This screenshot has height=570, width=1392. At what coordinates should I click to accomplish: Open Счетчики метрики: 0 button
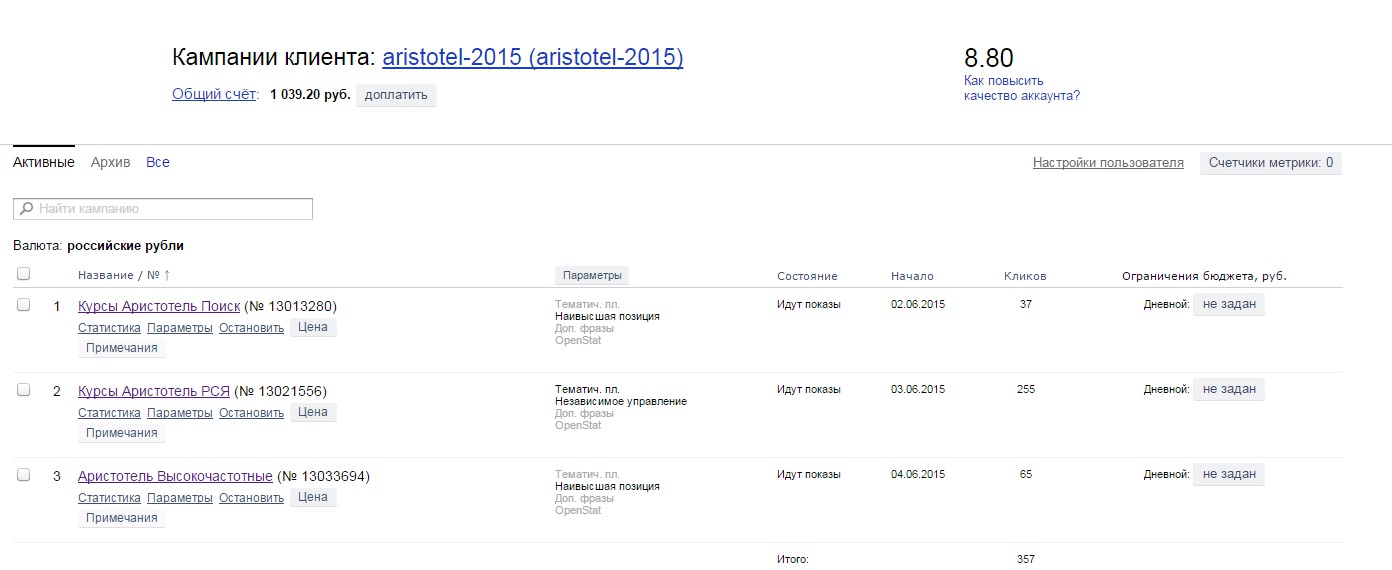pyautogui.click(x=1271, y=163)
